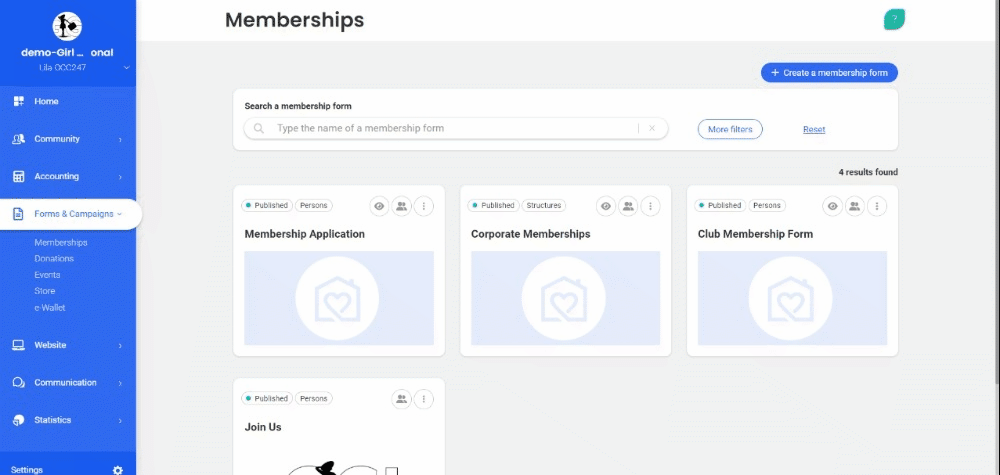Image resolution: width=1000 pixels, height=475 pixels.
Task: Open Events under Forms & Campaigns
Action: click(x=47, y=275)
